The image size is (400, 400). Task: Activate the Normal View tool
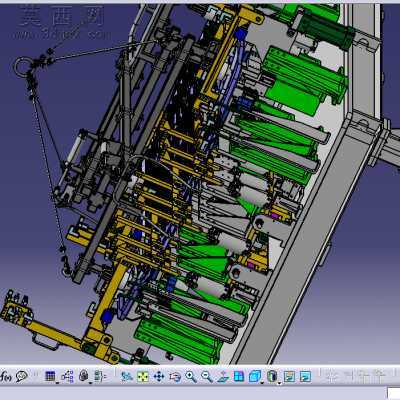tap(223, 377)
